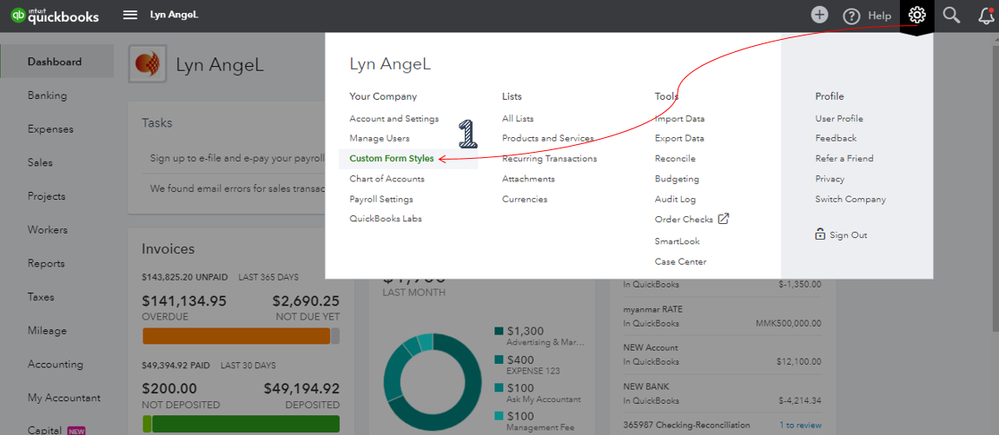Open the Help question mark icon
This screenshot has width=999, height=435.
coord(851,16)
